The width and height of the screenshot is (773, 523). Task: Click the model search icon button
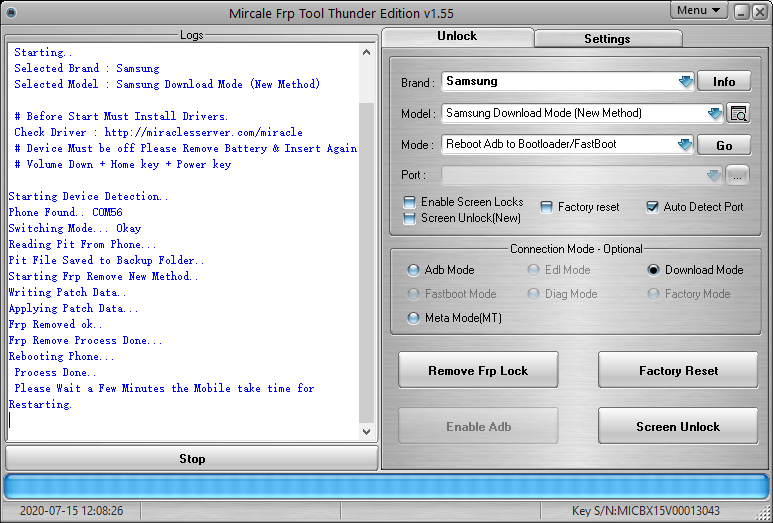[738, 113]
